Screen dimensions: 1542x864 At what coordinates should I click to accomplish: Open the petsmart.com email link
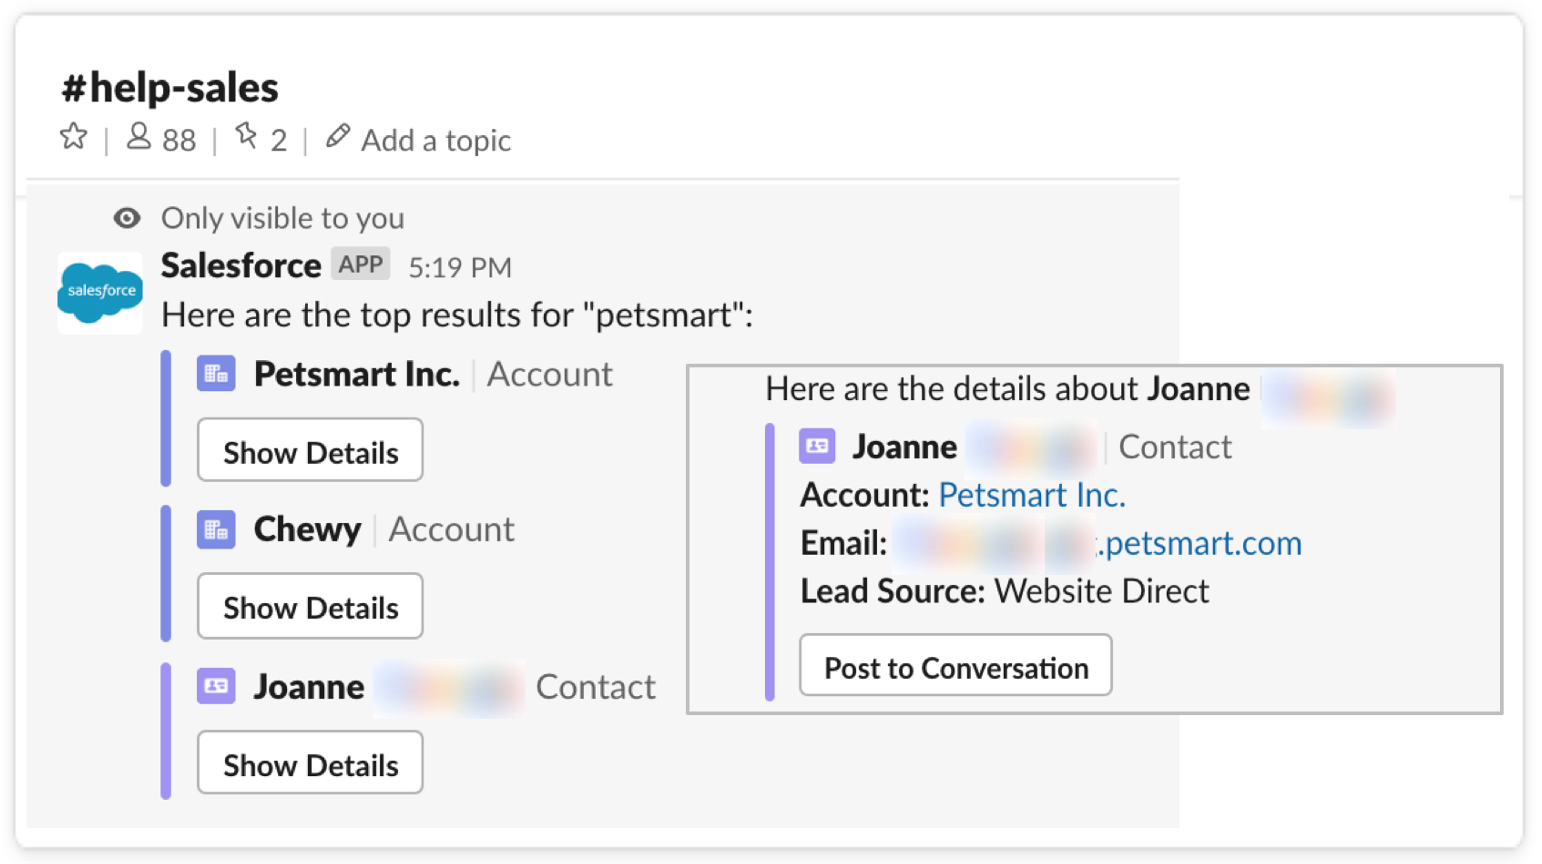click(x=1199, y=543)
